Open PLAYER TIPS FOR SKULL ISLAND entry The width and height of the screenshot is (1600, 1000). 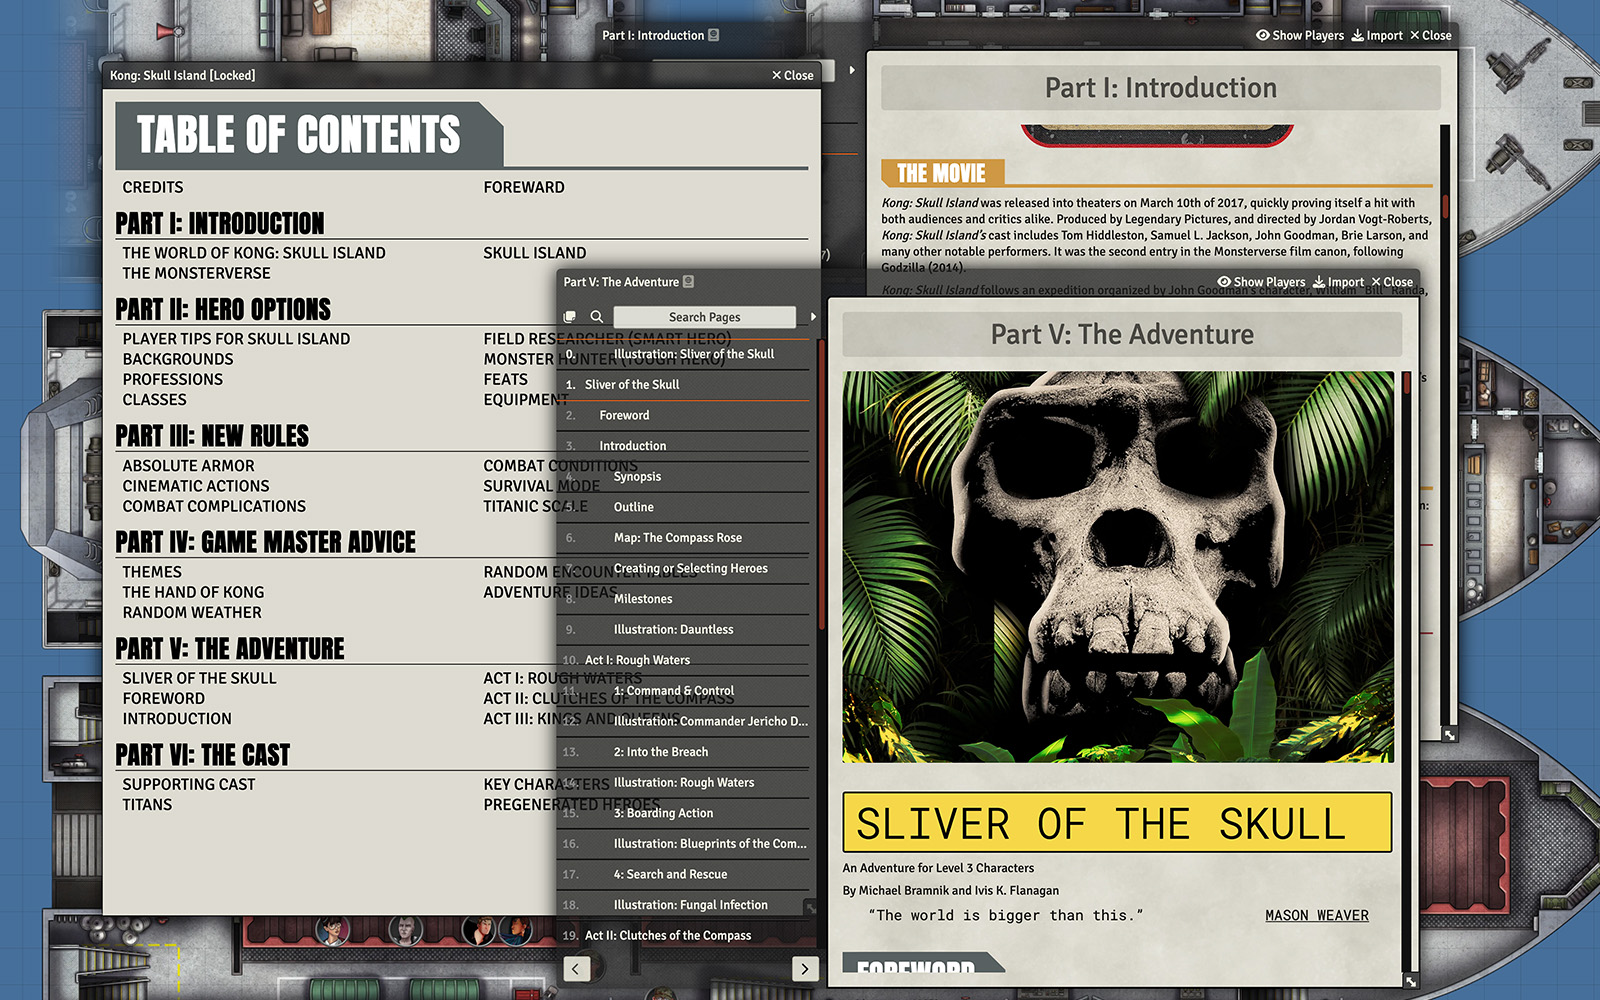pos(236,339)
